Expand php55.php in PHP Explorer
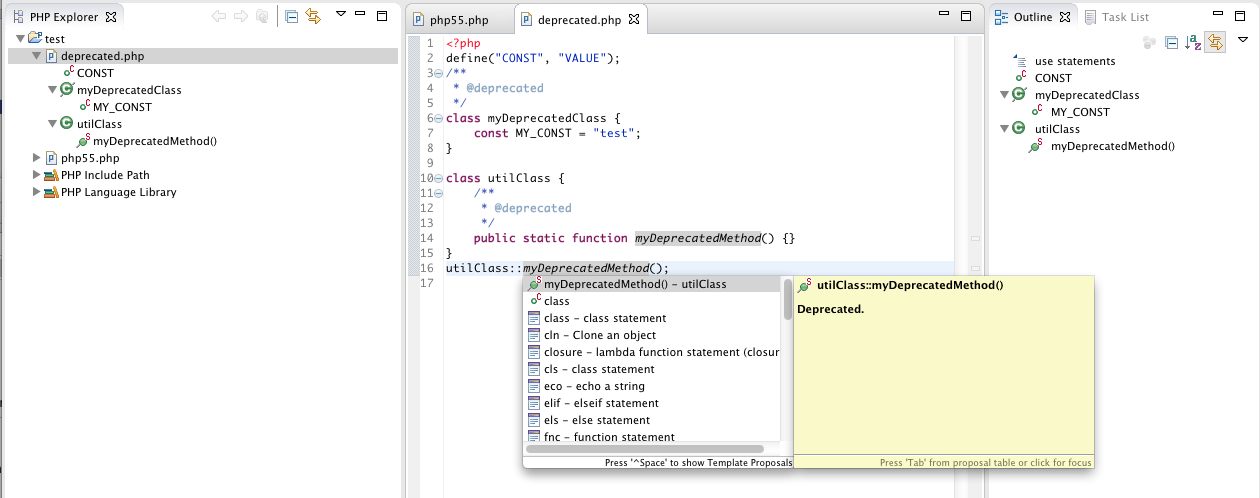1260x498 pixels. point(37,158)
